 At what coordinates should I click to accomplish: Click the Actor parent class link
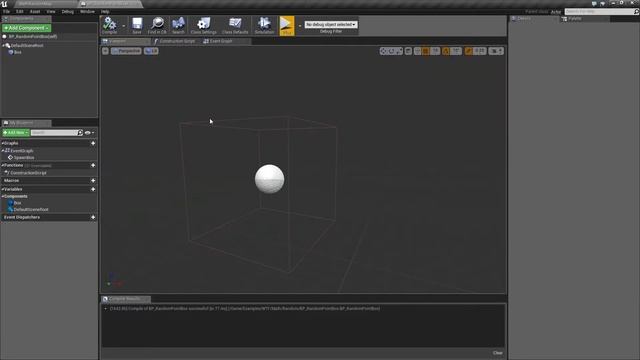(x=556, y=12)
